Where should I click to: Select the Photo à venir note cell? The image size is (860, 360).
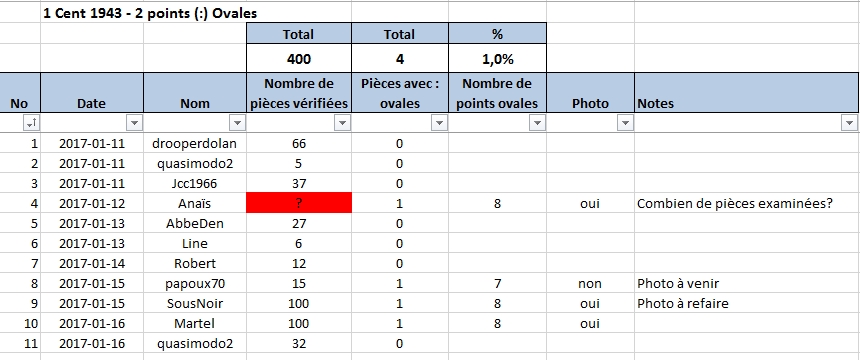pos(747,283)
